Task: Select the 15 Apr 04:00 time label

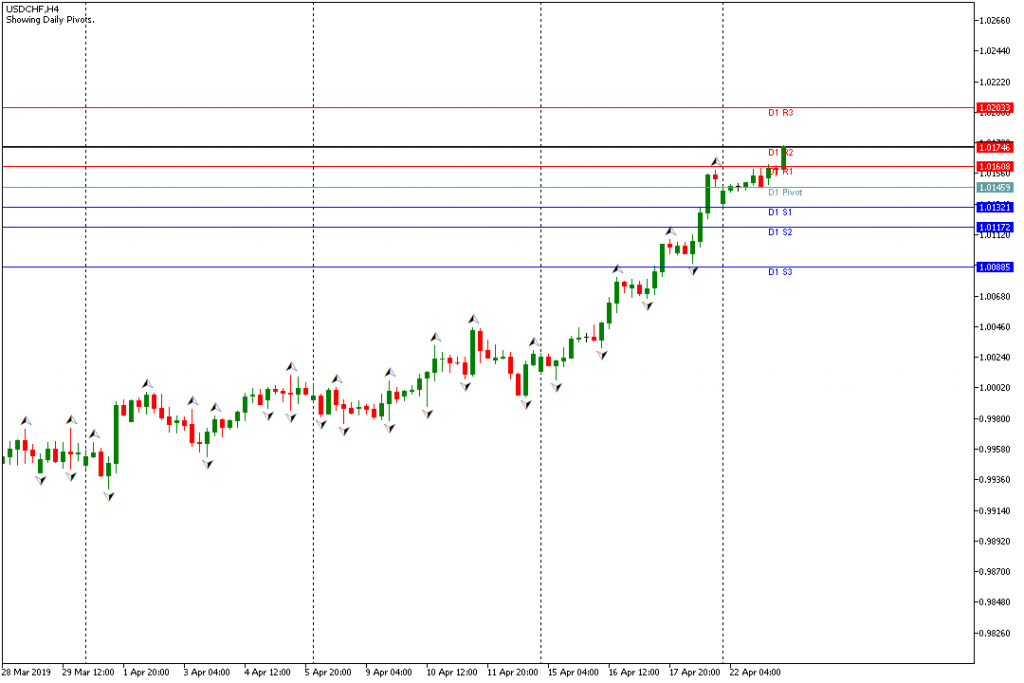Action: point(573,673)
